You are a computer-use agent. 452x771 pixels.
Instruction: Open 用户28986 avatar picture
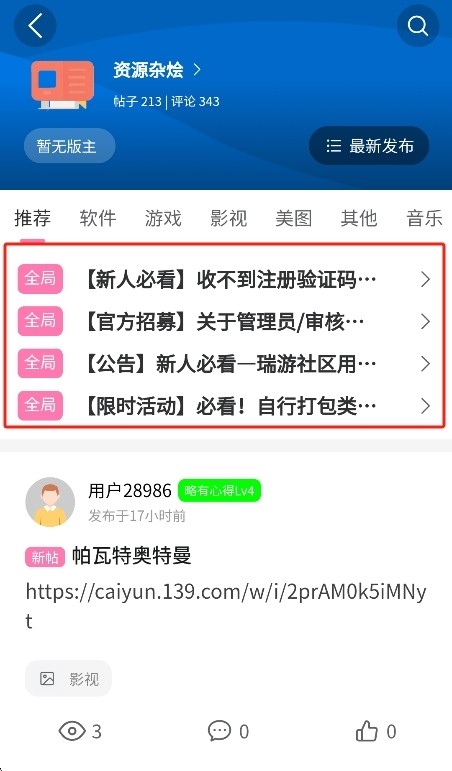50,502
